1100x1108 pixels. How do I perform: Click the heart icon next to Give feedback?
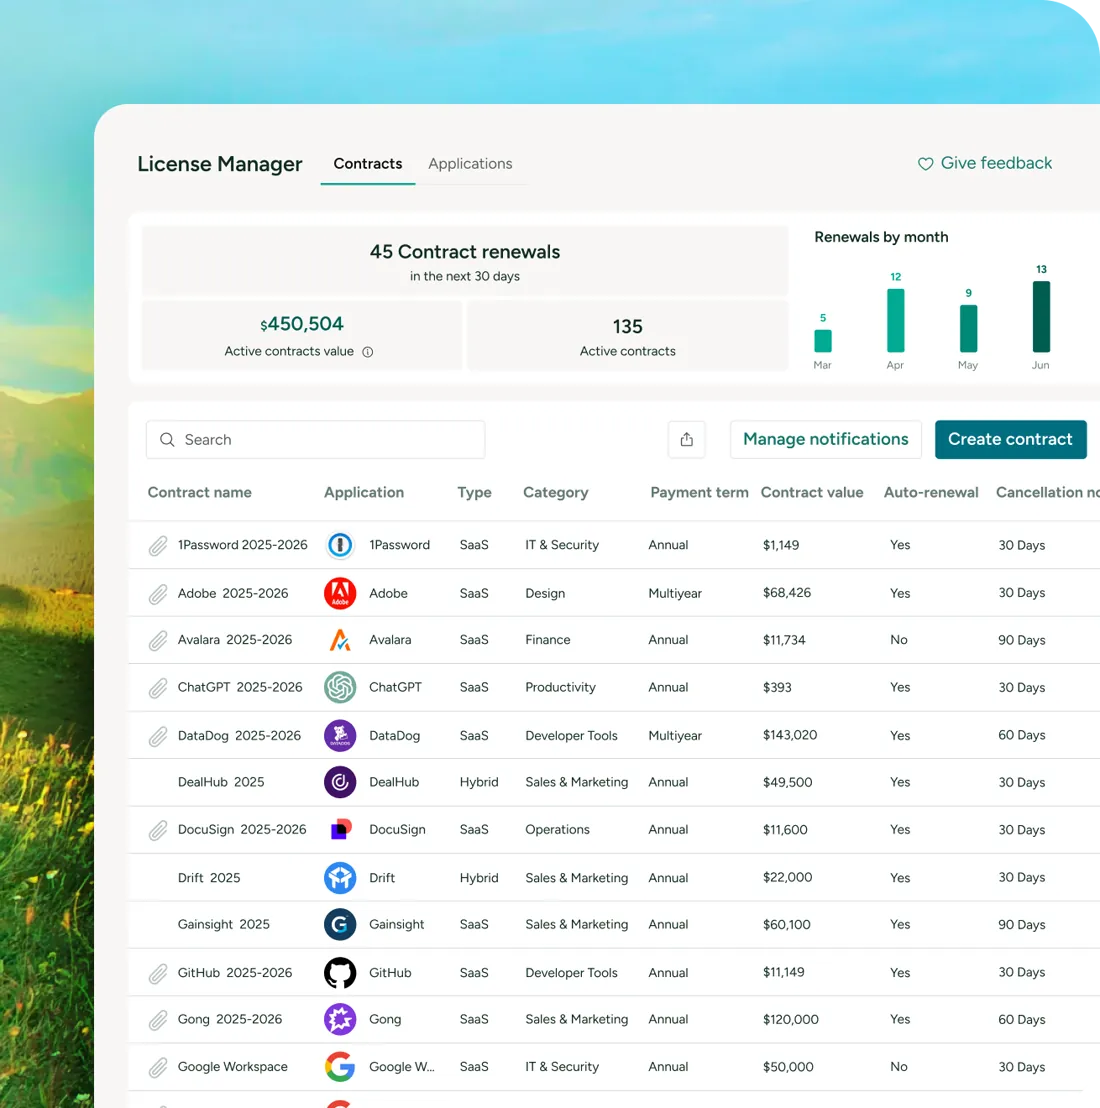[925, 164]
